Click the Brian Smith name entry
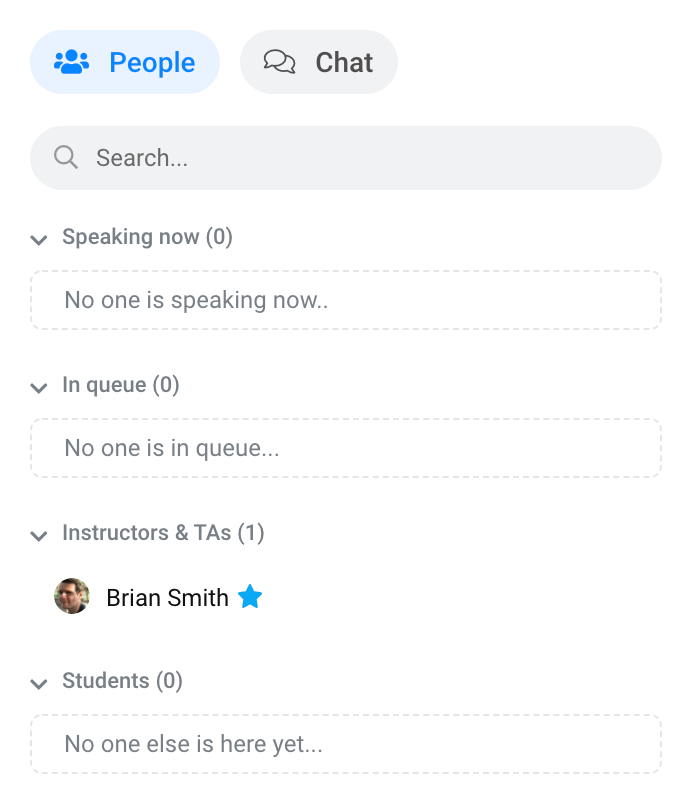692x786 pixels. pos(167,597)
